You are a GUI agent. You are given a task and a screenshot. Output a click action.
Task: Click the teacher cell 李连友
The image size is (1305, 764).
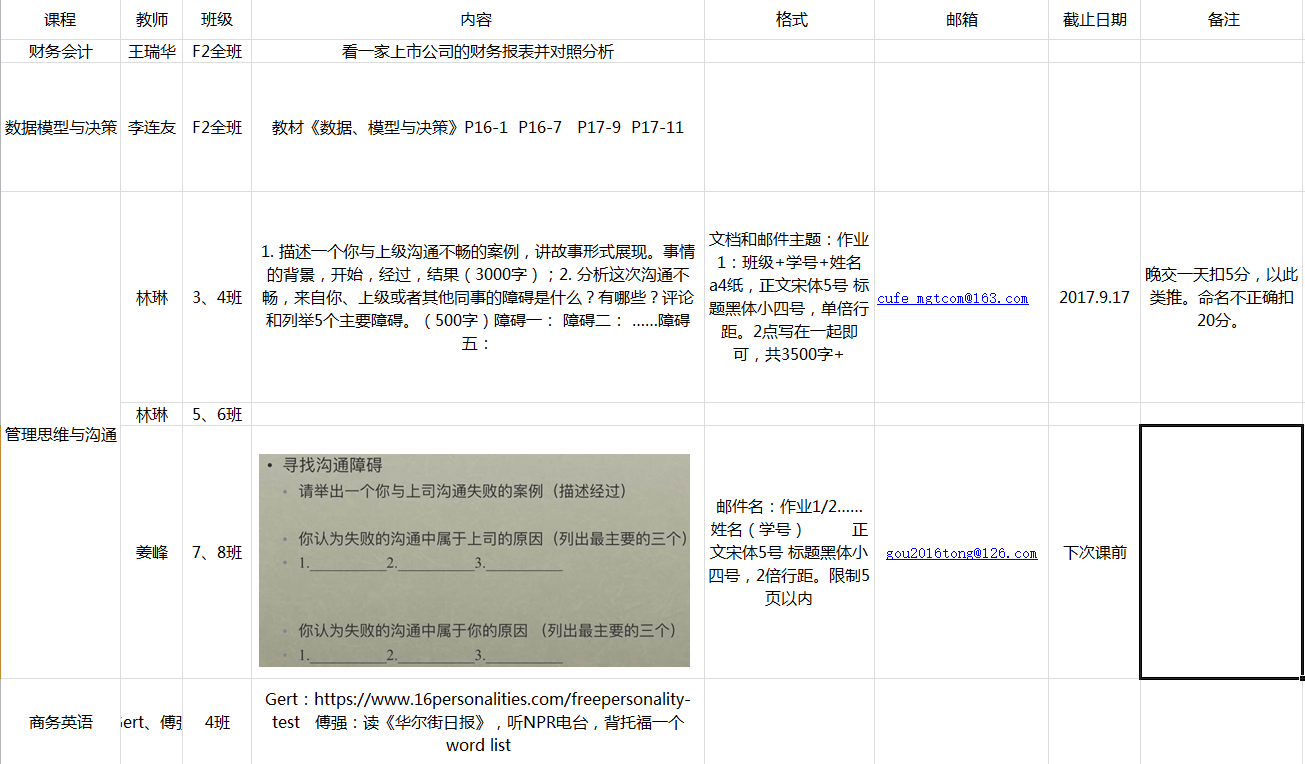coord(152,127)
